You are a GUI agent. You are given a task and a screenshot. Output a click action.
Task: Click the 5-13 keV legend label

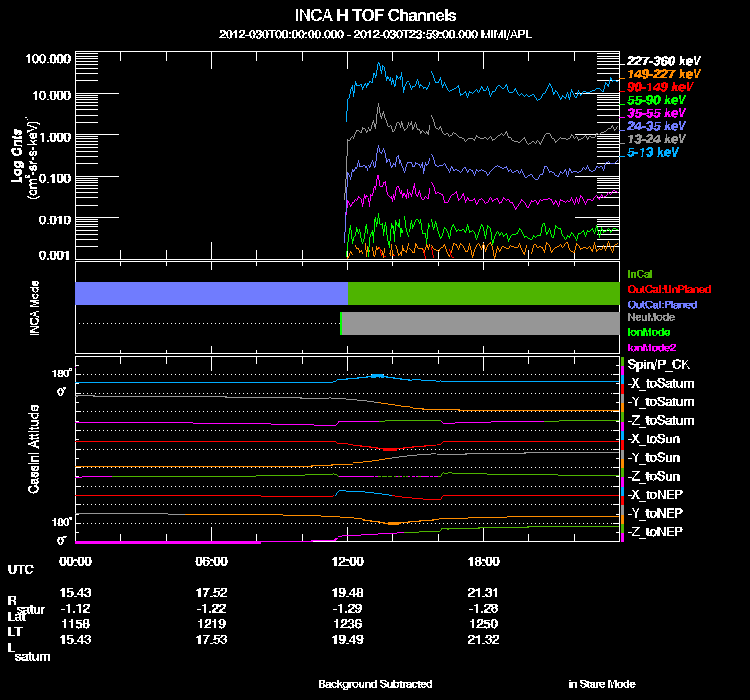[x=653, y=152]
